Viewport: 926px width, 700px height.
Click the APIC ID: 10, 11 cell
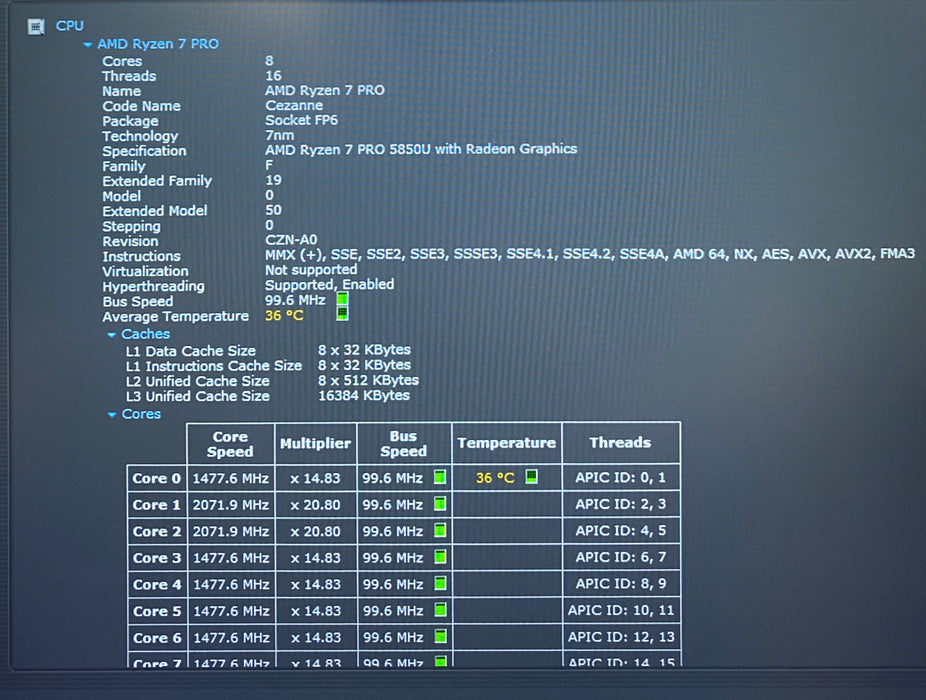pos(621,610)
